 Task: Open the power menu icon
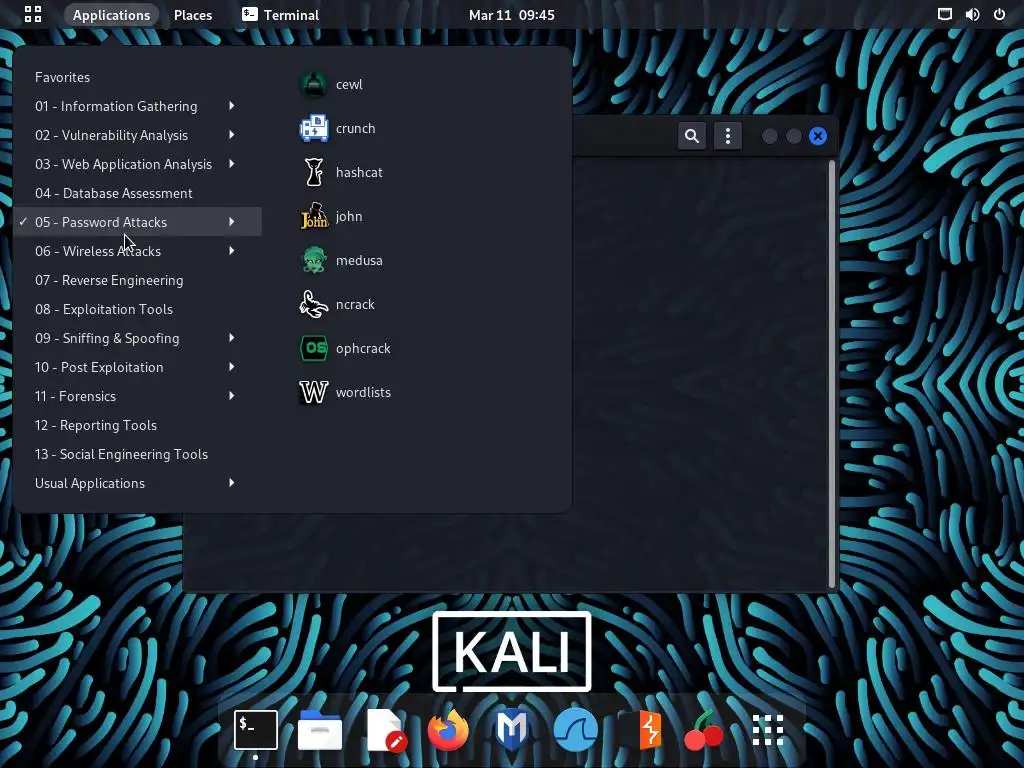[x=999, y=14]
